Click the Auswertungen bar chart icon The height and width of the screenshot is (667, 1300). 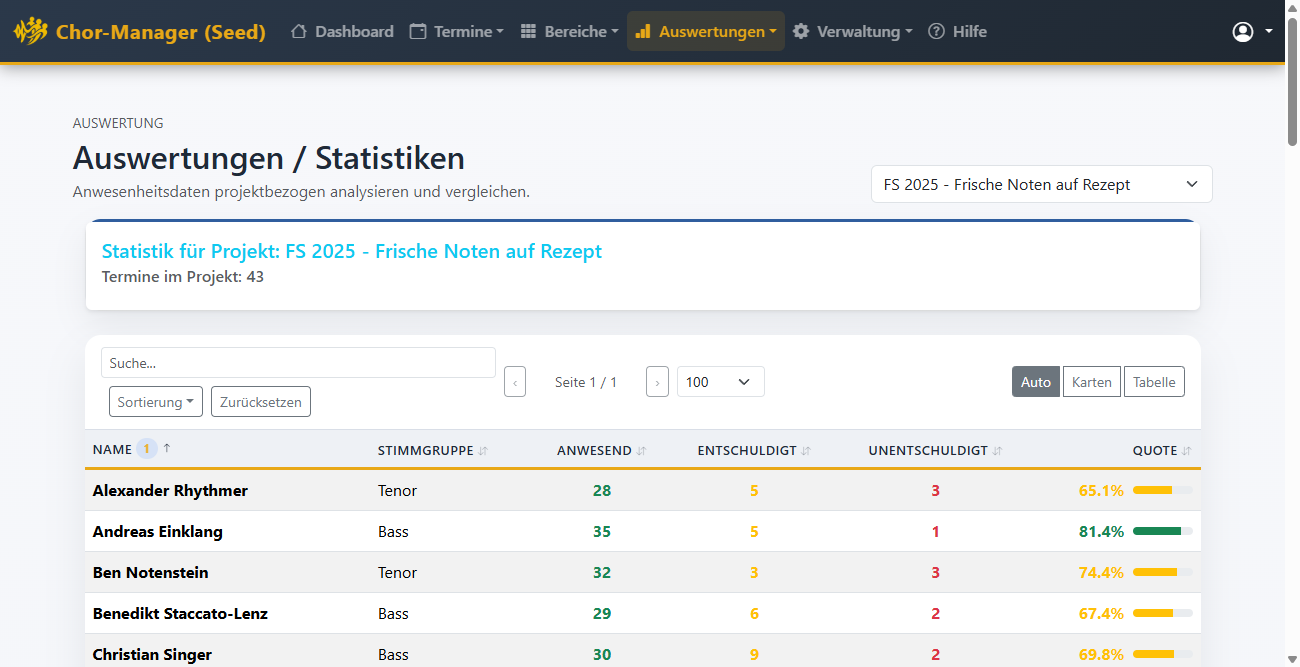tap(643, 31)
